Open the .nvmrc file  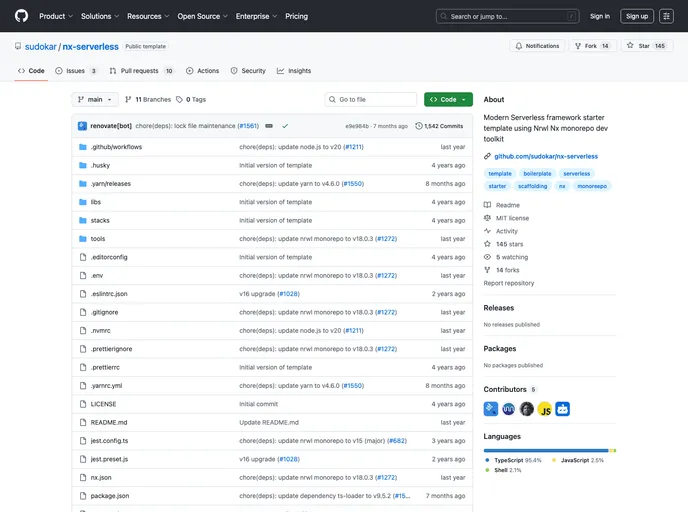click(100, 331)
